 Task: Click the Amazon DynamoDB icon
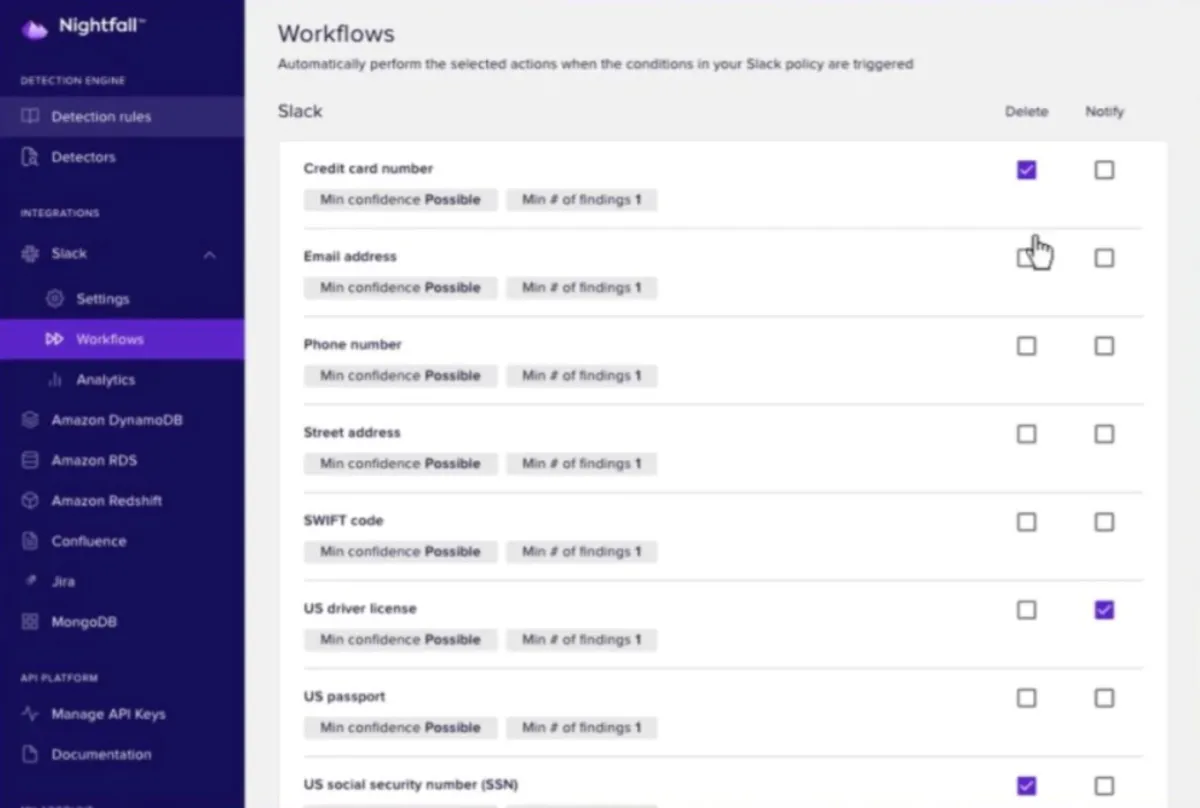click(x=30, y=420)
